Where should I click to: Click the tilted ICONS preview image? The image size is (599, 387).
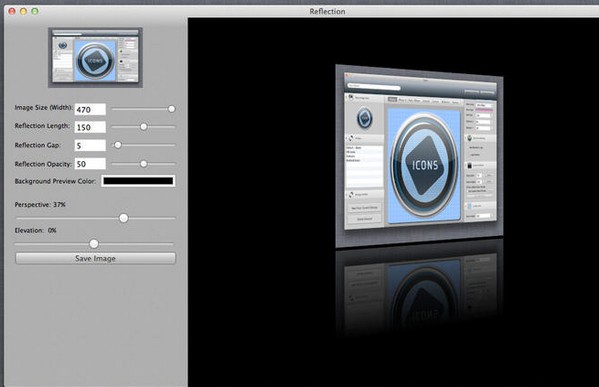pyautogui.click(x=419, y=156)
